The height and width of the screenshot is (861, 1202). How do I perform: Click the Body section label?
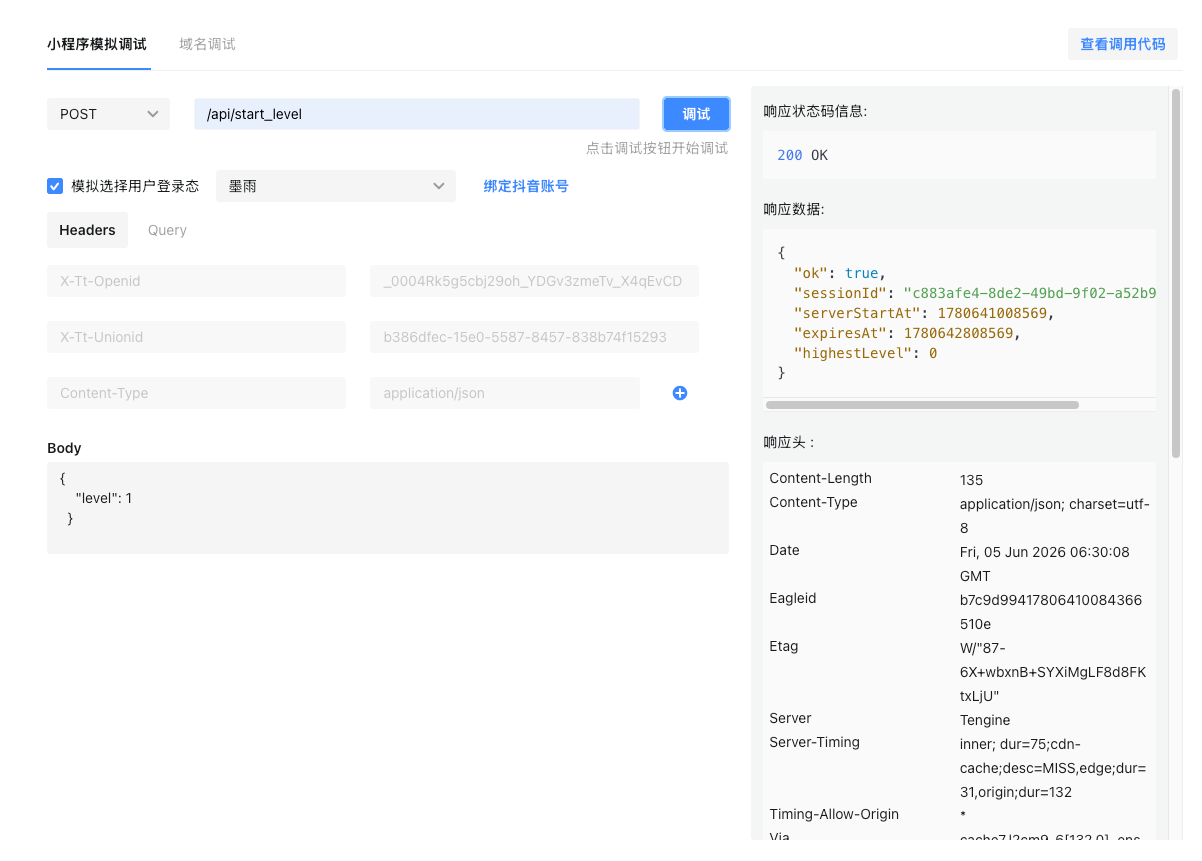coord(64,448)
